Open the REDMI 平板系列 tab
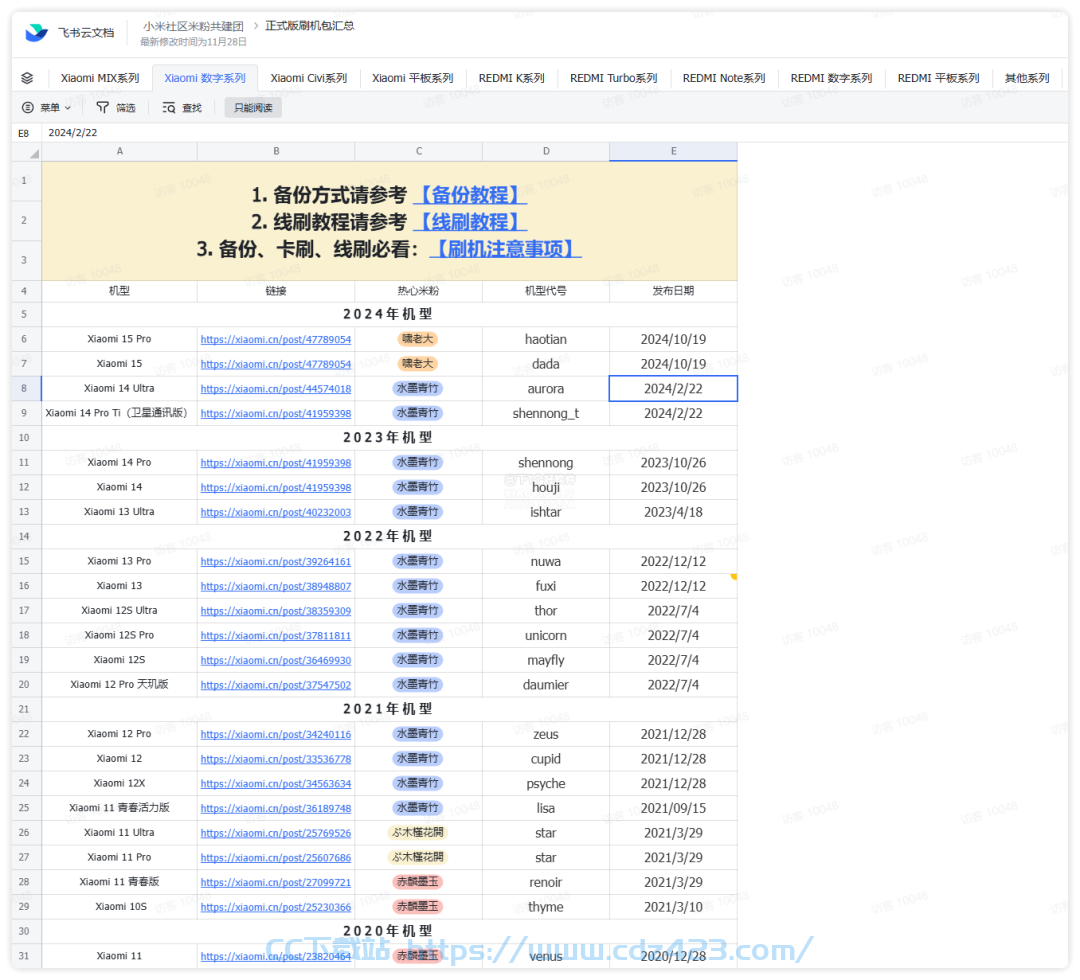The width and height of the screenshot is (1080, 980). tap(938, 78)
